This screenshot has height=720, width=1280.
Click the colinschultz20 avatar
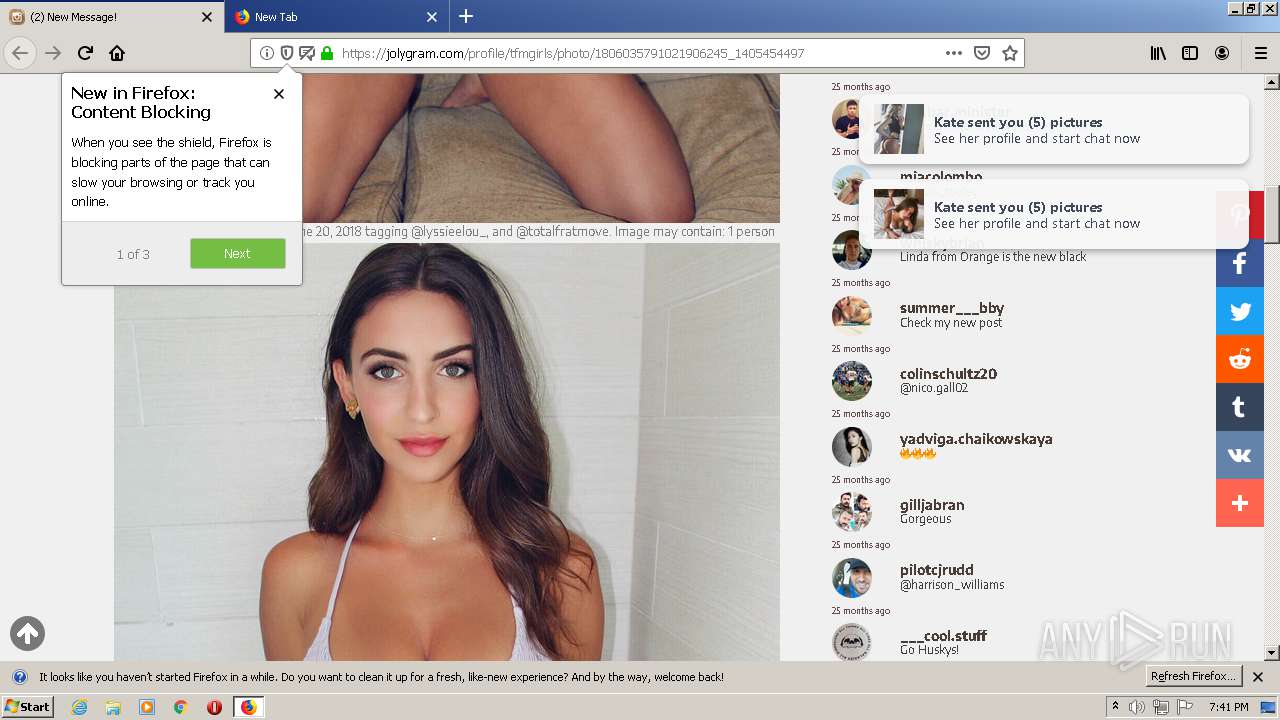click(852, 381)
